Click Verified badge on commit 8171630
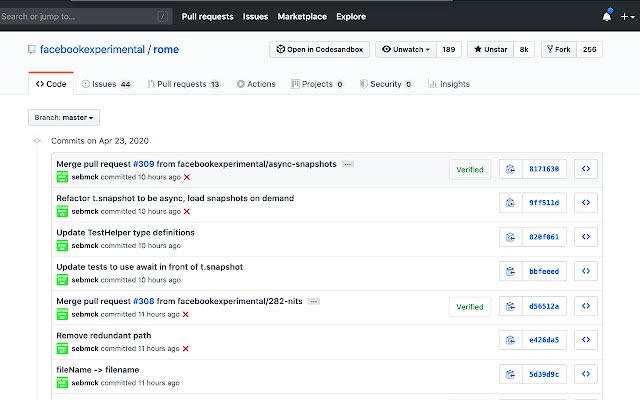This screenshot has height=400, width=640. click(470, 169)
